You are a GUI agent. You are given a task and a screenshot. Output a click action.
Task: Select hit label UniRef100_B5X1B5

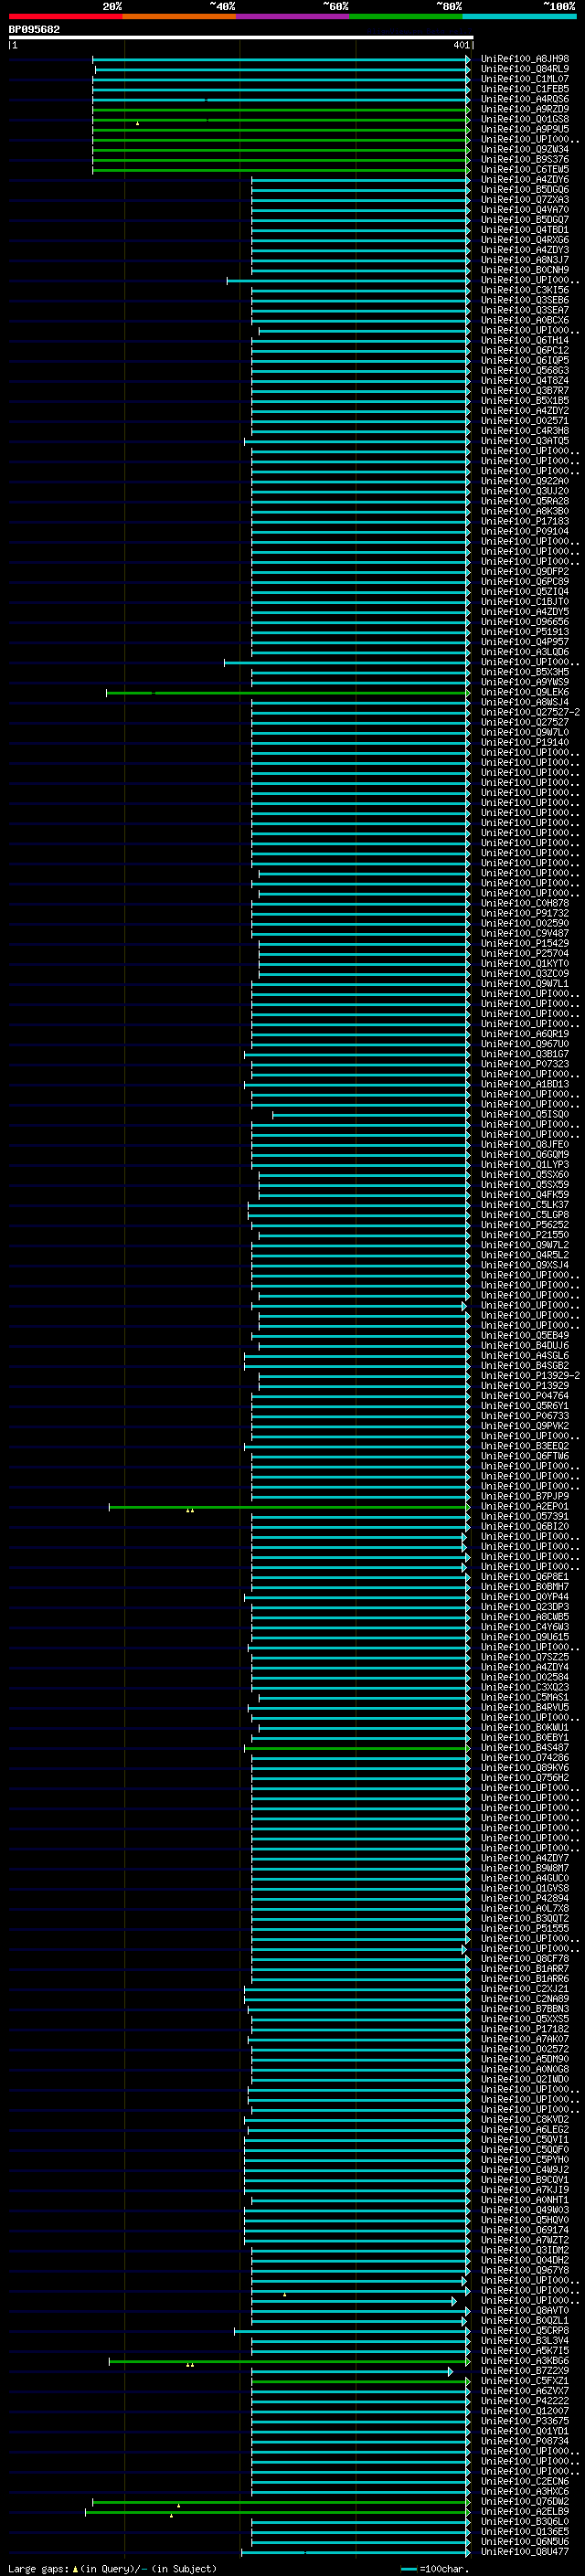click(525, 401)
